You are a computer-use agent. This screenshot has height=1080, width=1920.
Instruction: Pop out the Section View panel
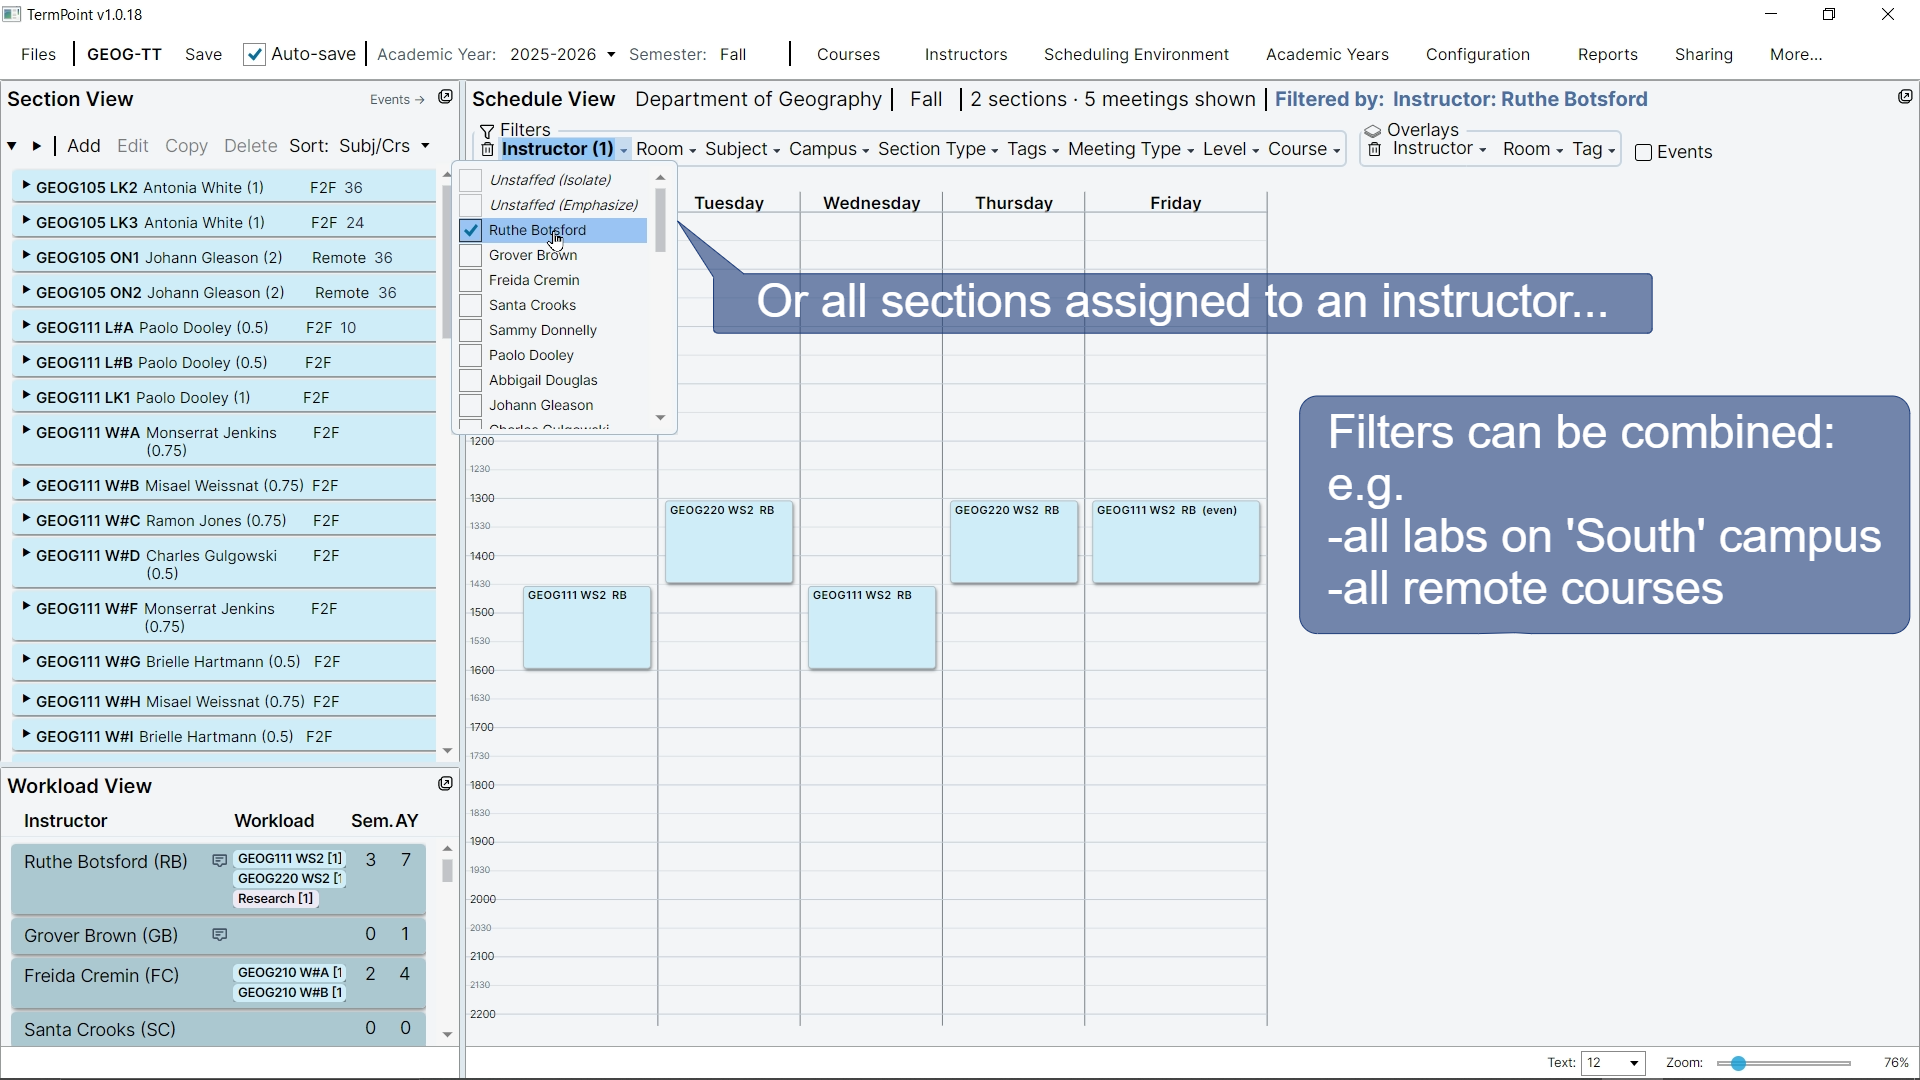coord(446,97)
